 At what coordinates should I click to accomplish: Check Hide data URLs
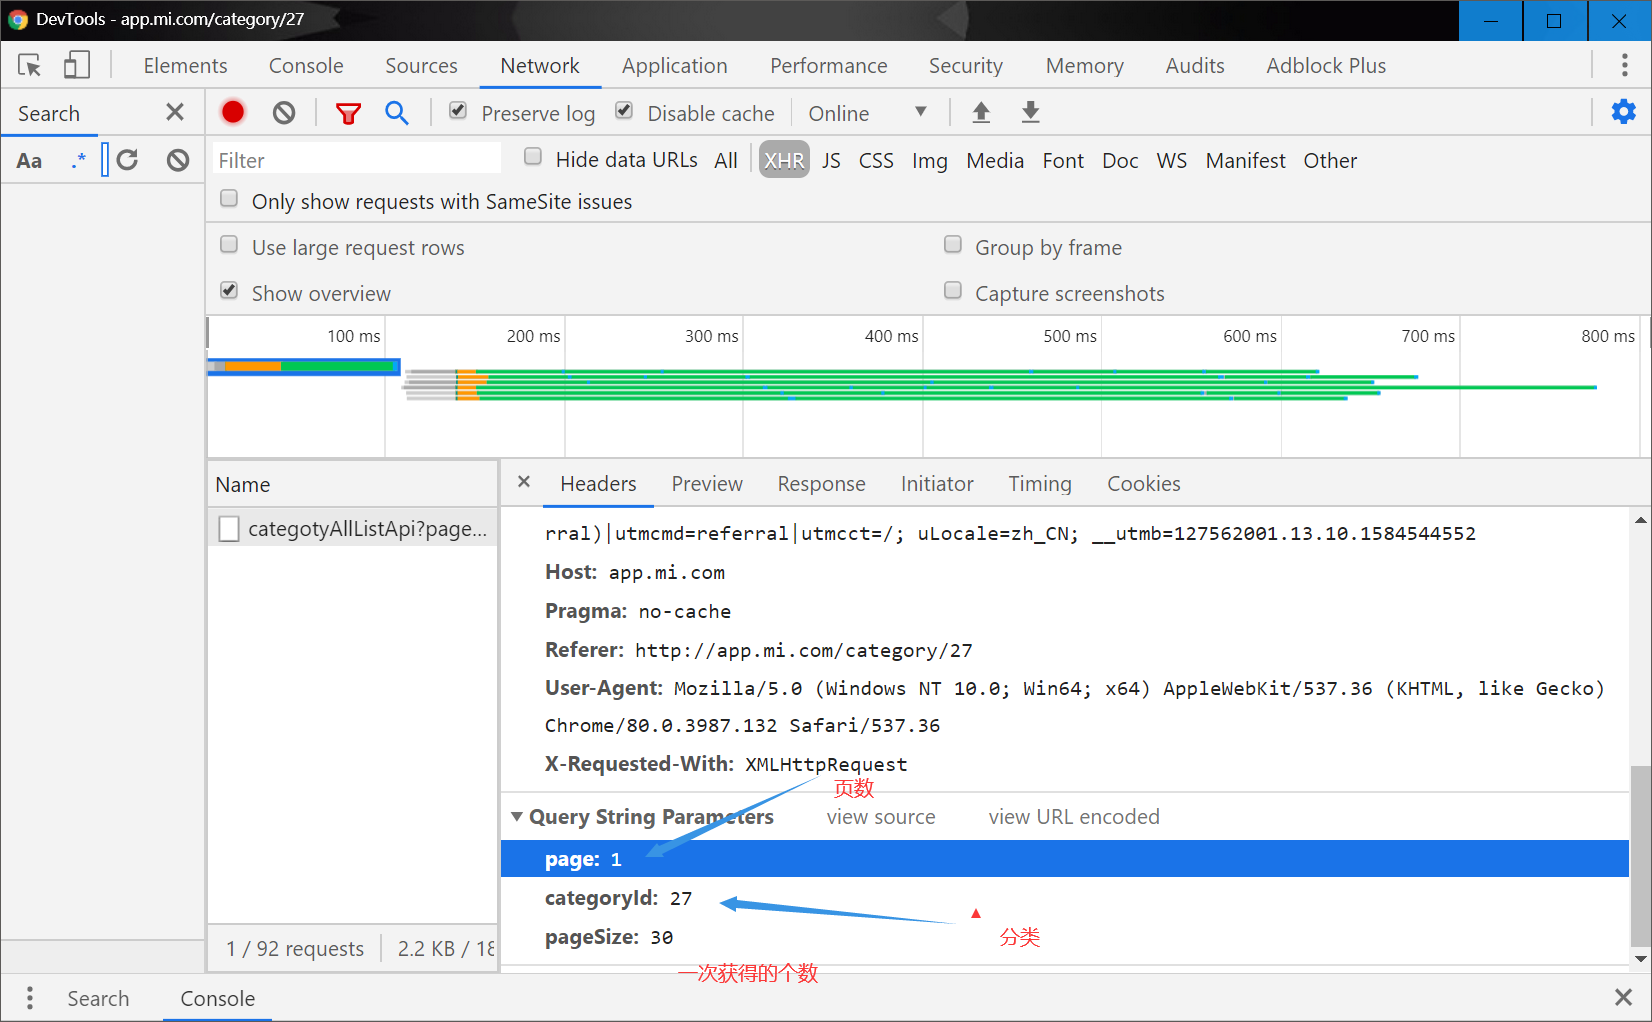point(533,157)
